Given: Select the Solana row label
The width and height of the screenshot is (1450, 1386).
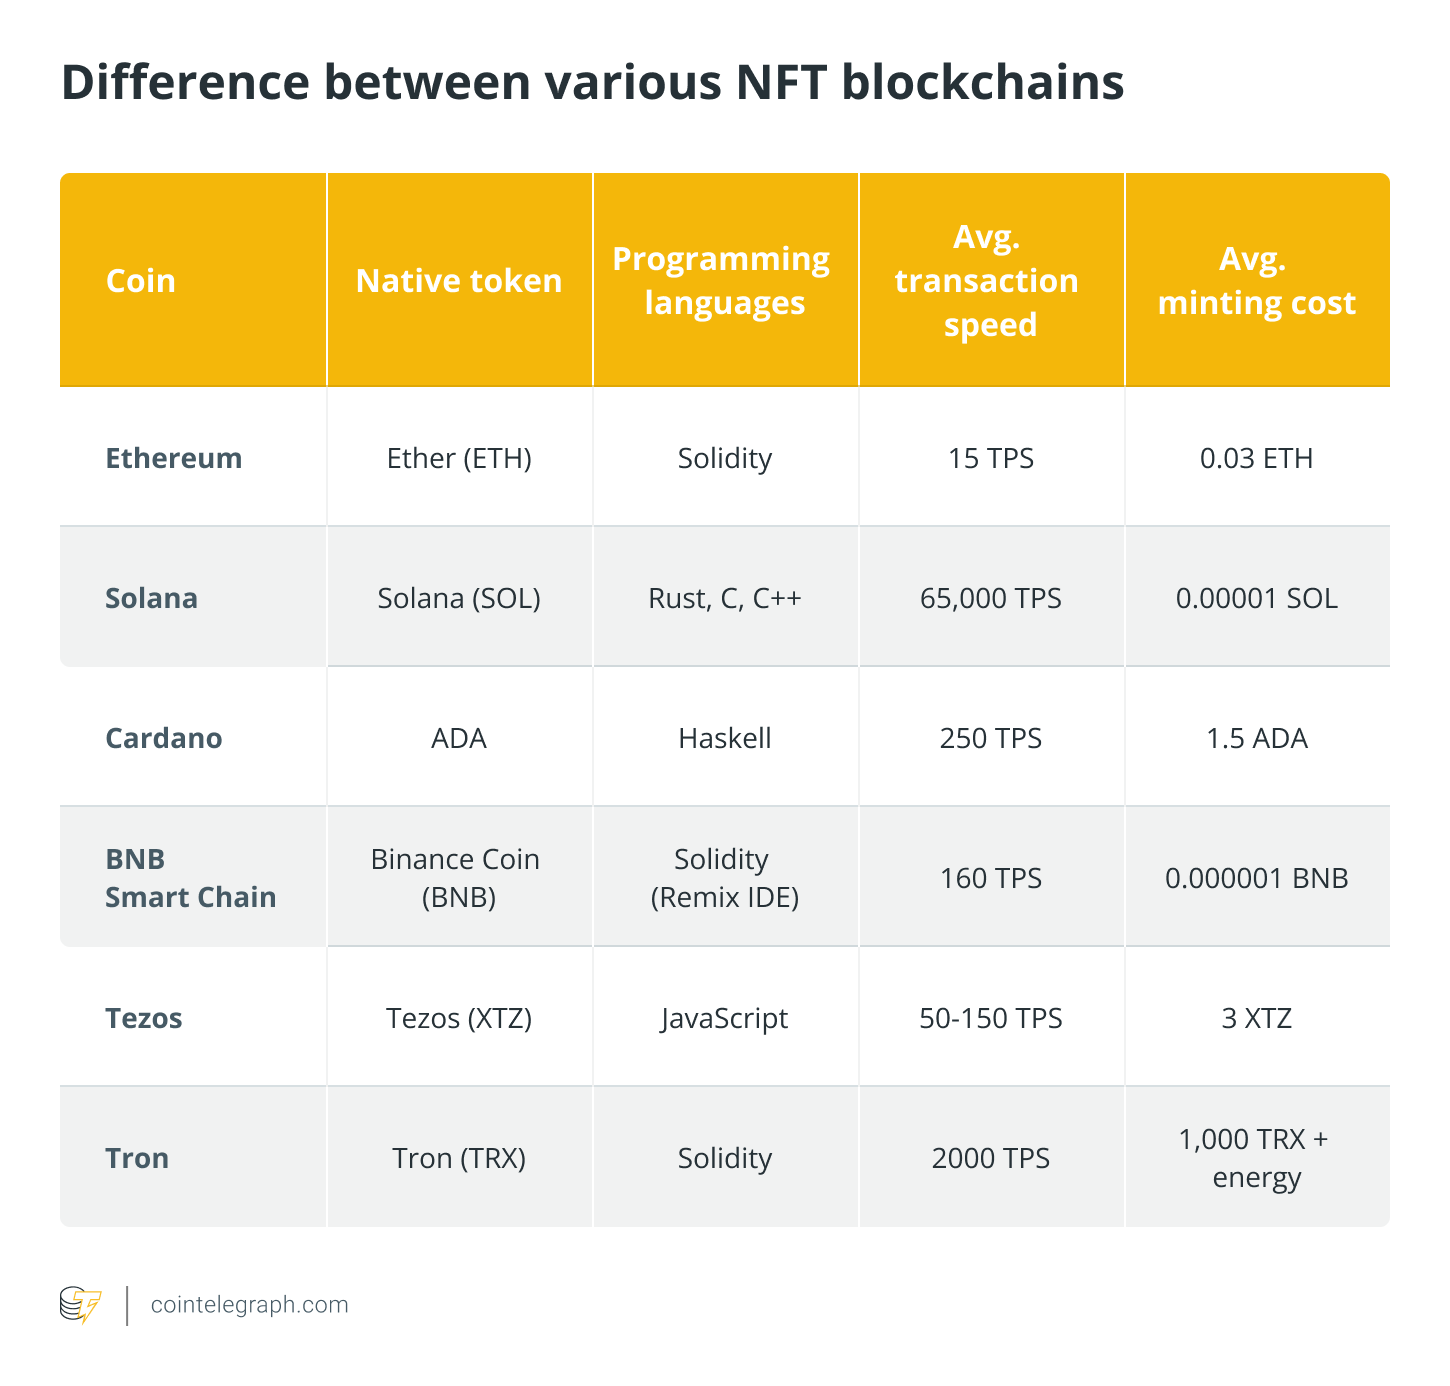Looking at the screenshot, I should (x=152, y=598).
